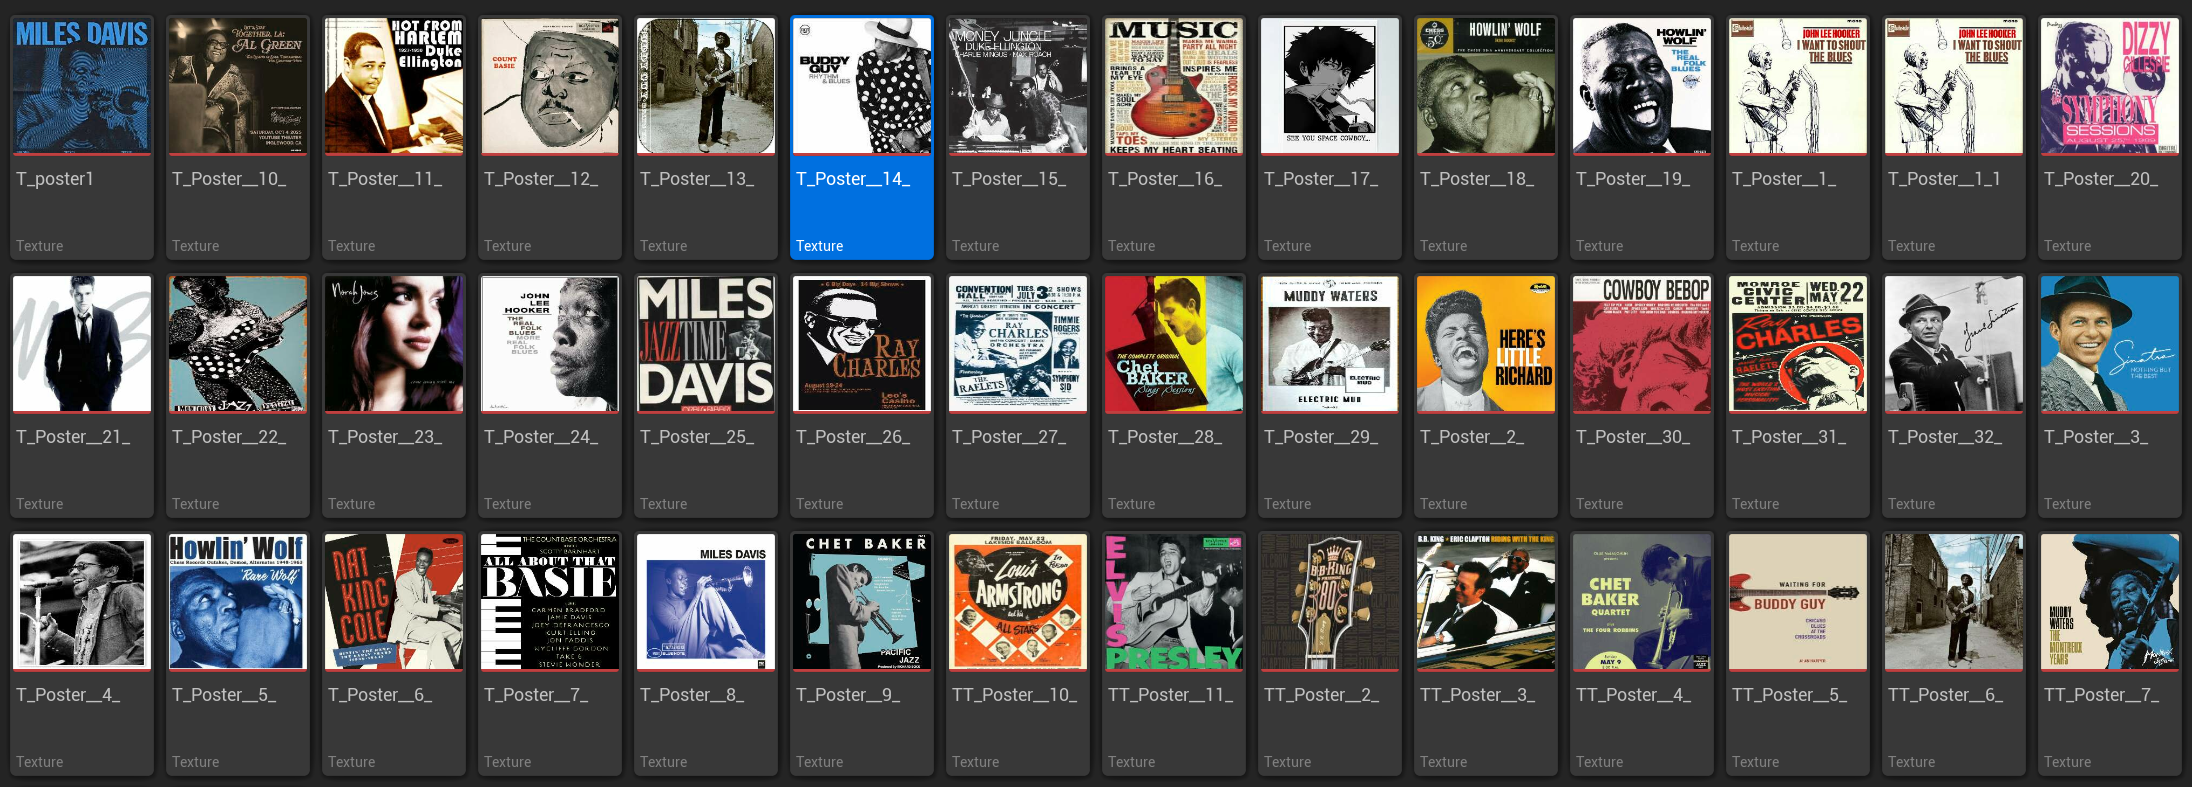The height and width of the screenshot is (787, 2192).
Task: Select the T_Poster__30_ Cowboy Bebop thumbnail
Action: click(x=1642, y=344)
